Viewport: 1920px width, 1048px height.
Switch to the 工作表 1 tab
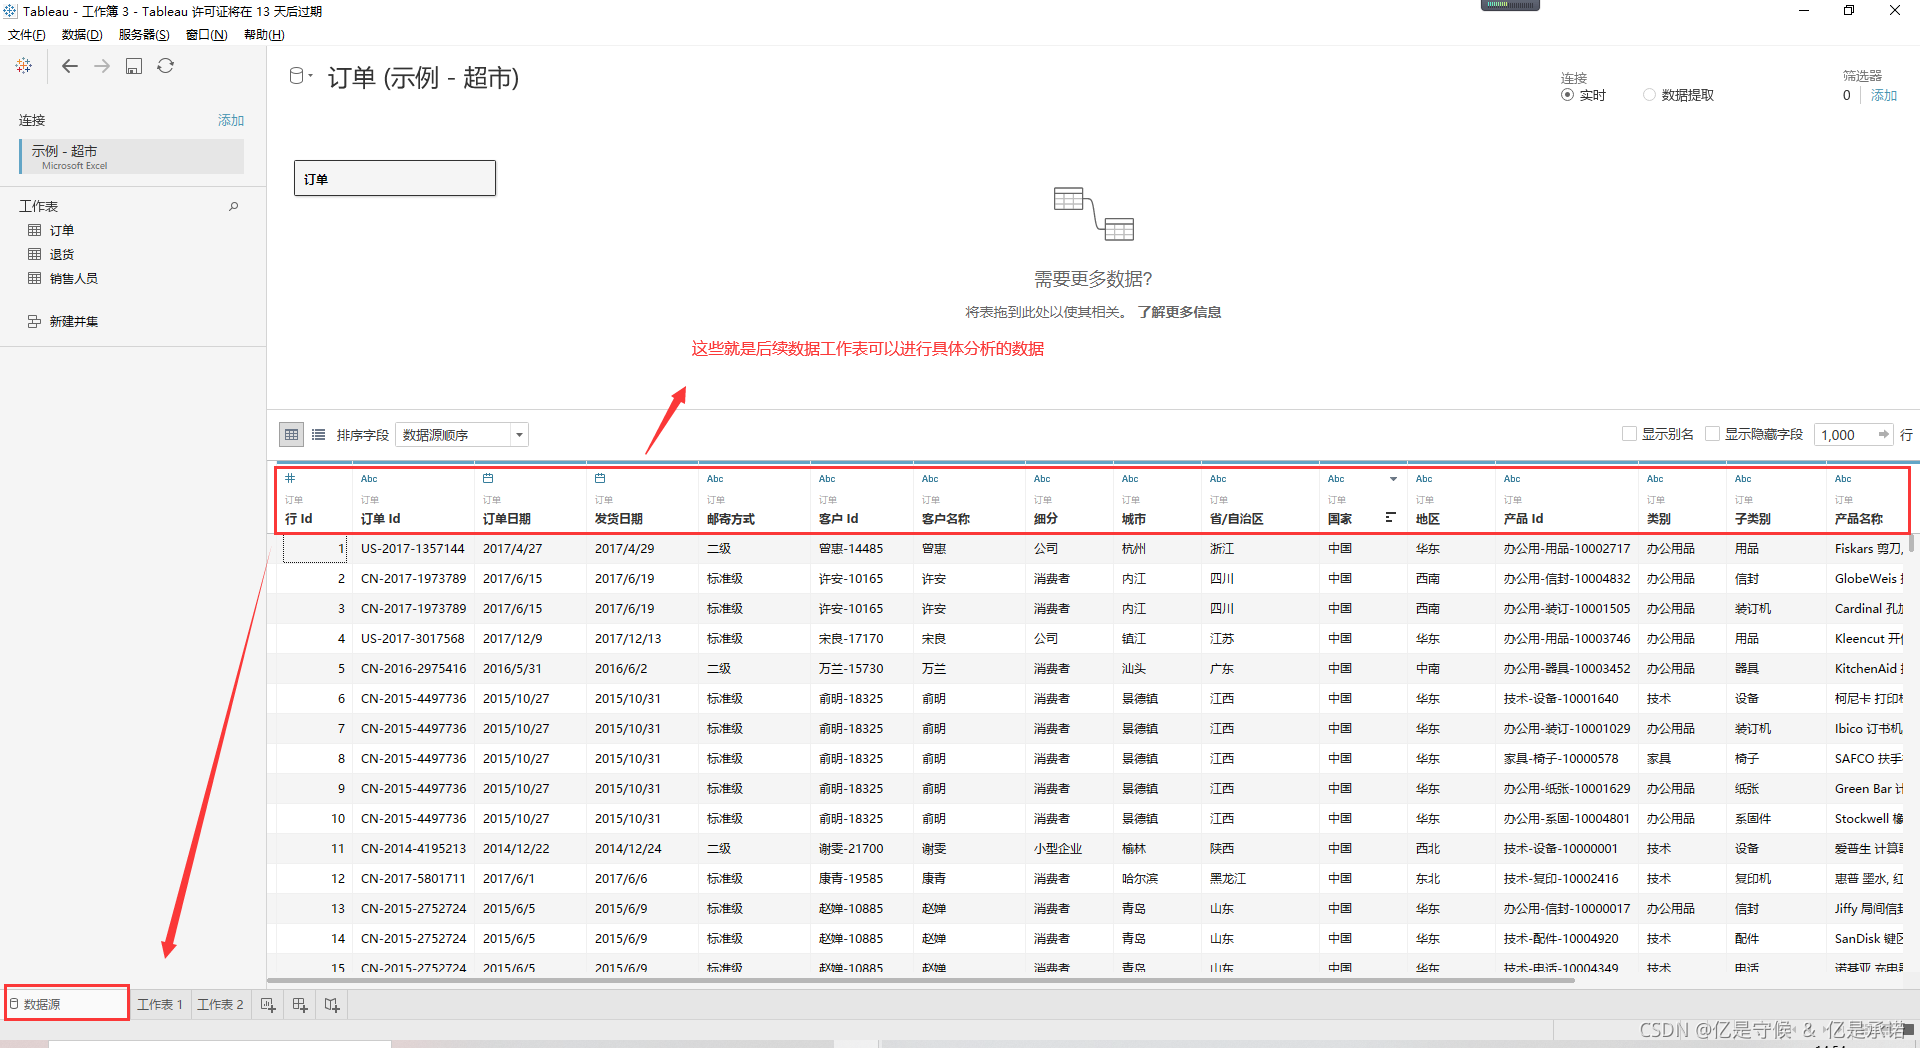pyautogui.click(x=160, y=1004)
